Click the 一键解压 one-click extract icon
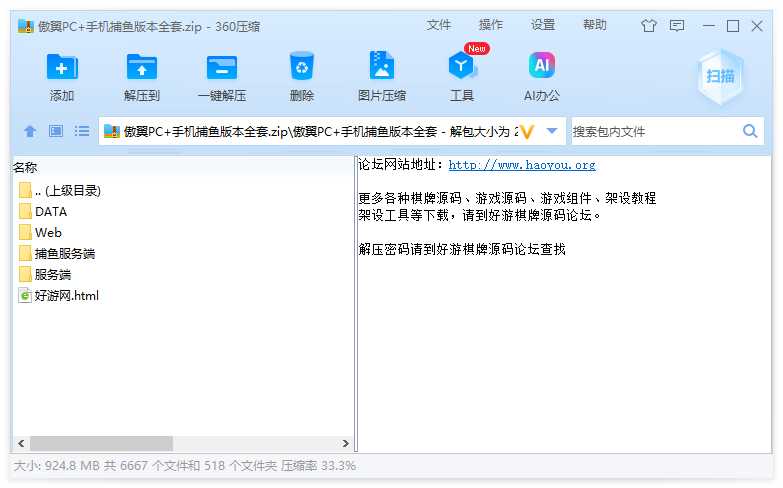The width and height of the screenshot is (783, 488). [x=222, y=67]
